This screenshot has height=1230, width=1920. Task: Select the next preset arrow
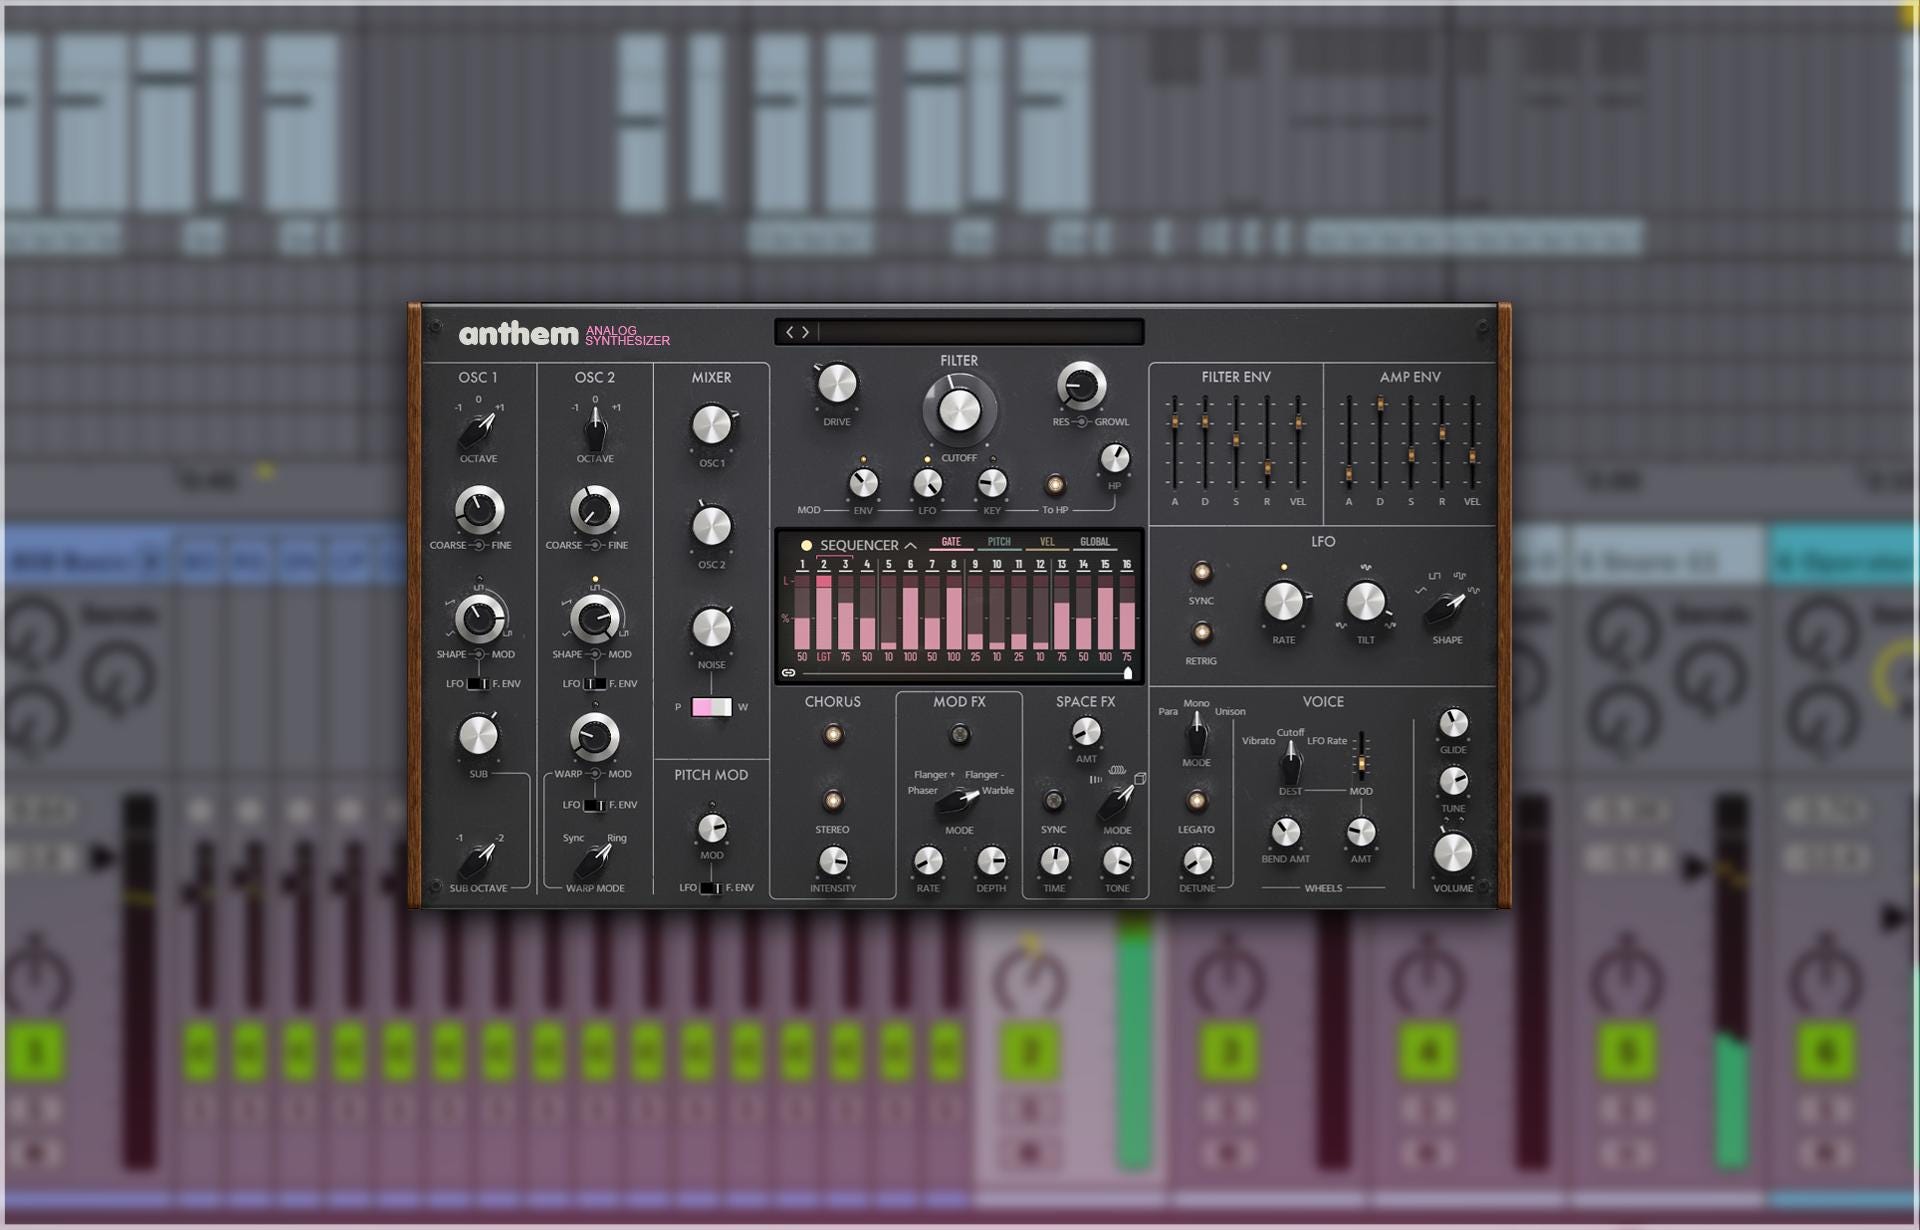pyautogui.click(x=806, y=332)
